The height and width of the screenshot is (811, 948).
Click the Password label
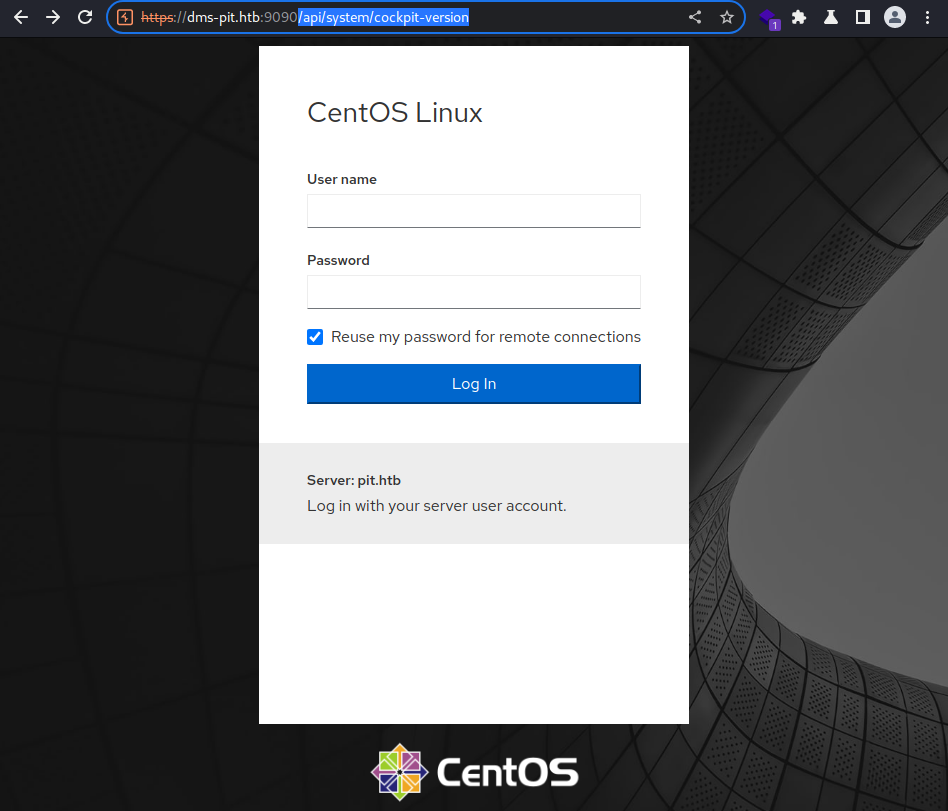click(338, 260)
